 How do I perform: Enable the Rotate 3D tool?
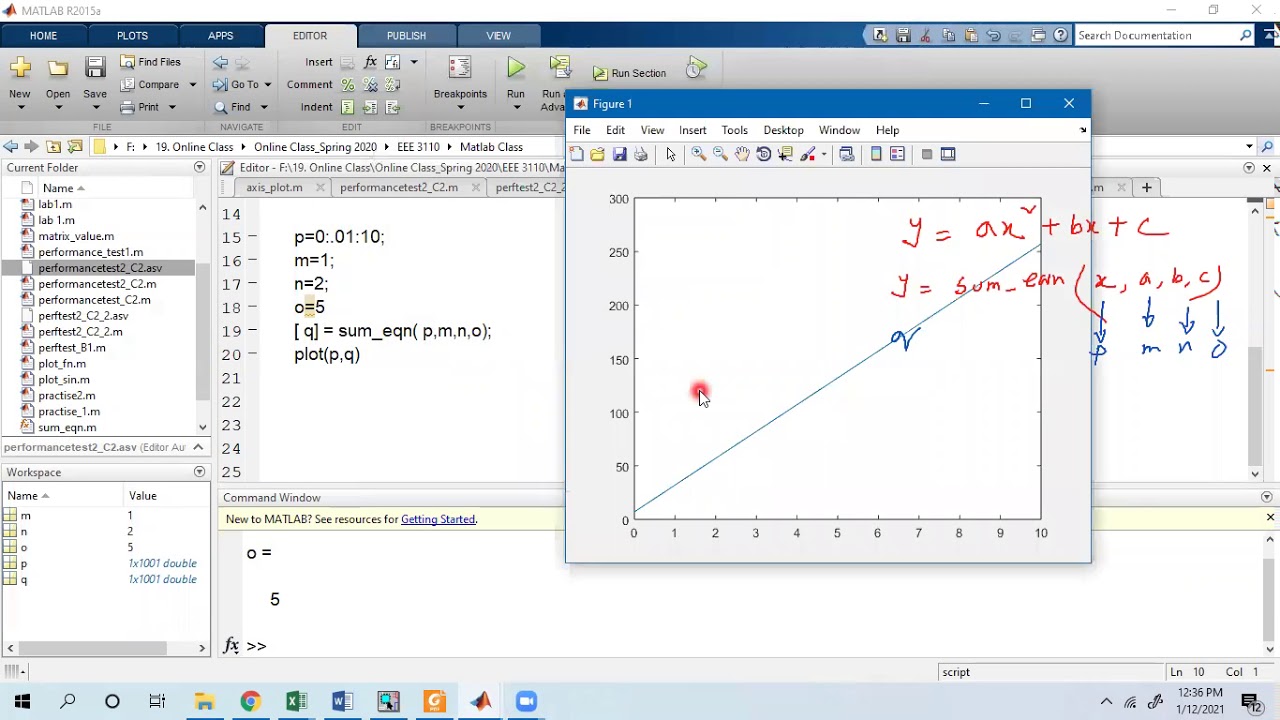pyautogui.click(x=764, y=154)
